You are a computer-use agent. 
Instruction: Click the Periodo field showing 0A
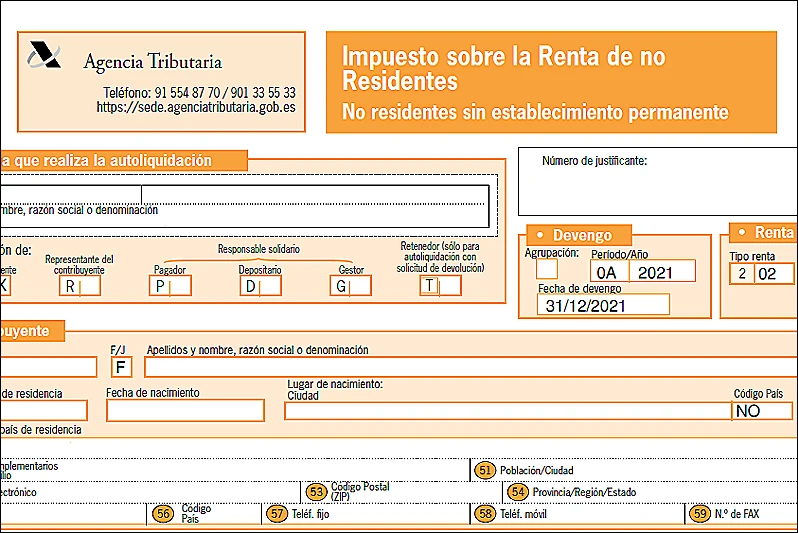point(606,272)
